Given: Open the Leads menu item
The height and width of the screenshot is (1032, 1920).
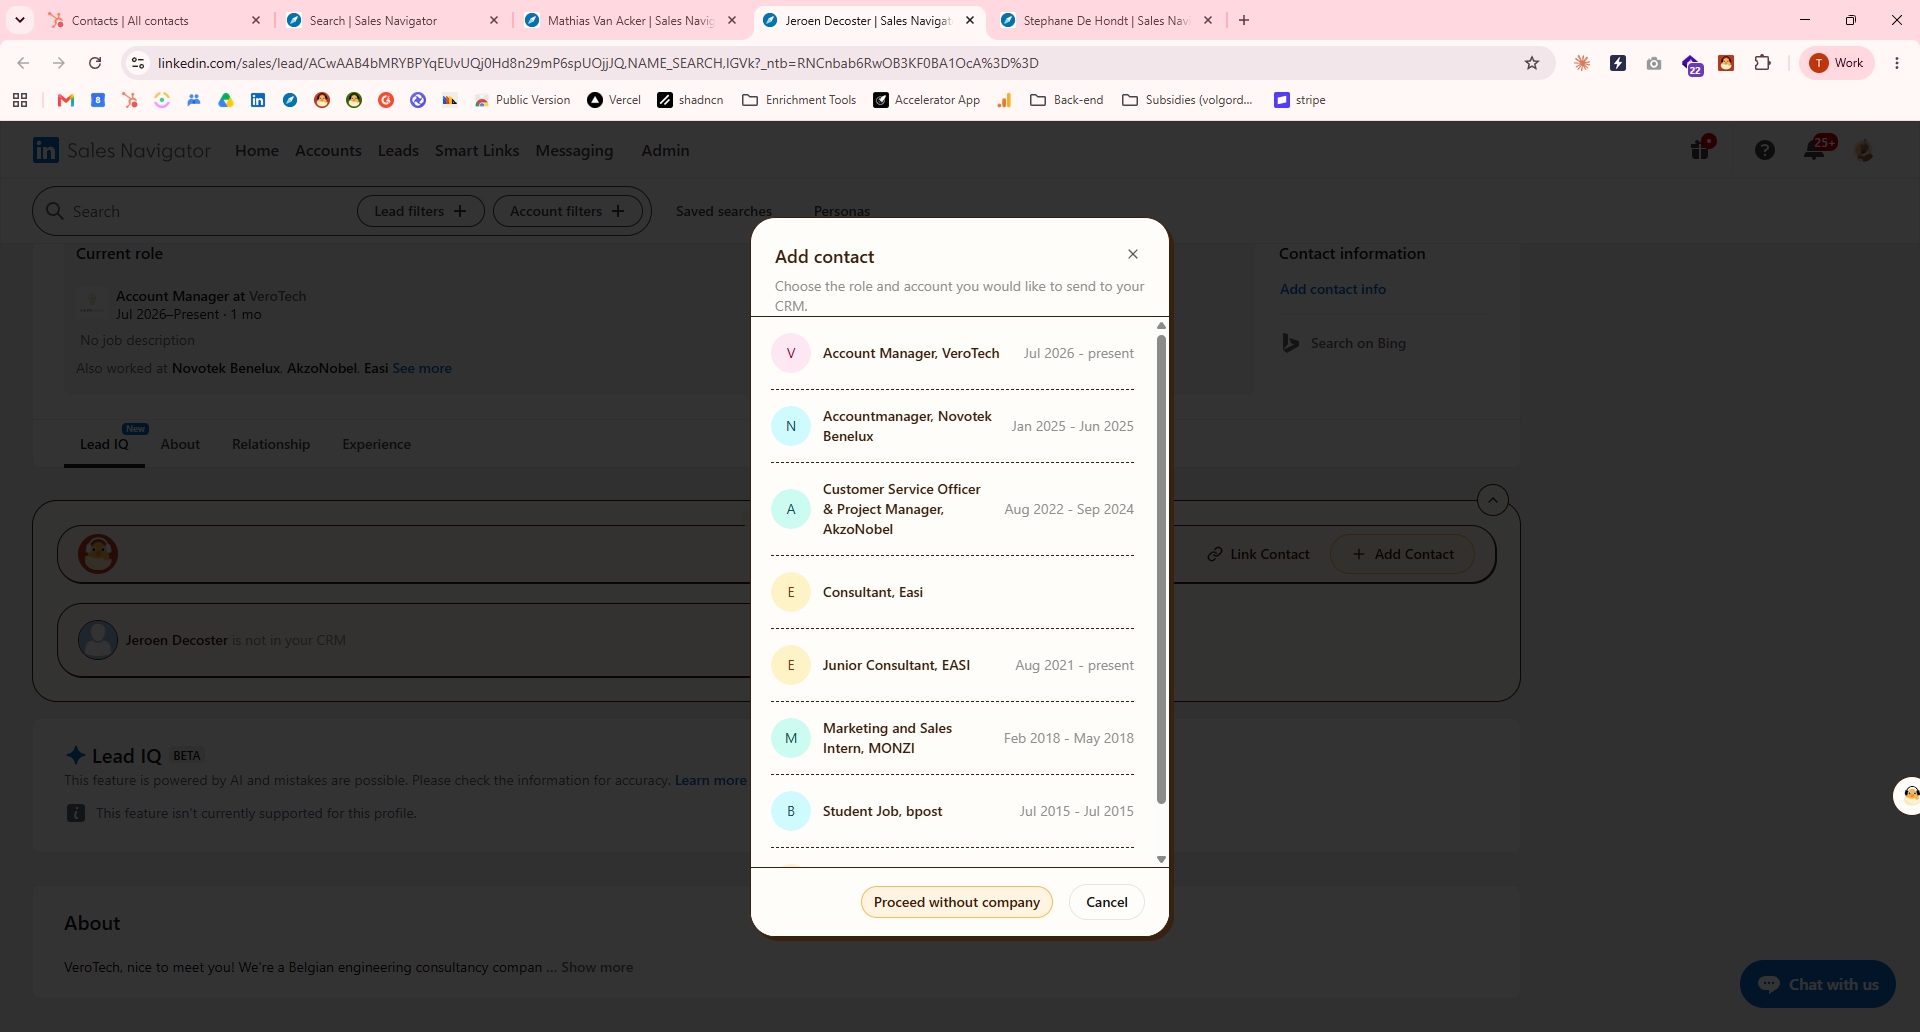Looking at the screenshot, I should pos(398,150).
